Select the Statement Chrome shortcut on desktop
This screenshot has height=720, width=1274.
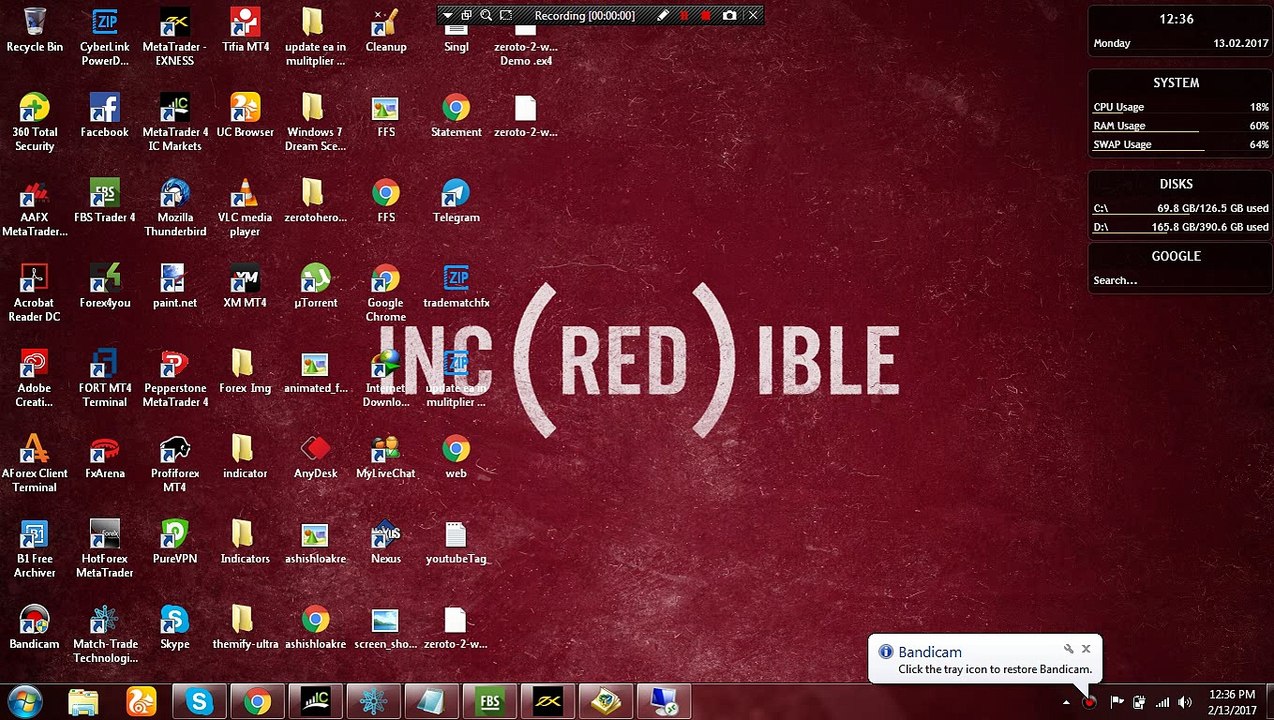coord(456,116)
